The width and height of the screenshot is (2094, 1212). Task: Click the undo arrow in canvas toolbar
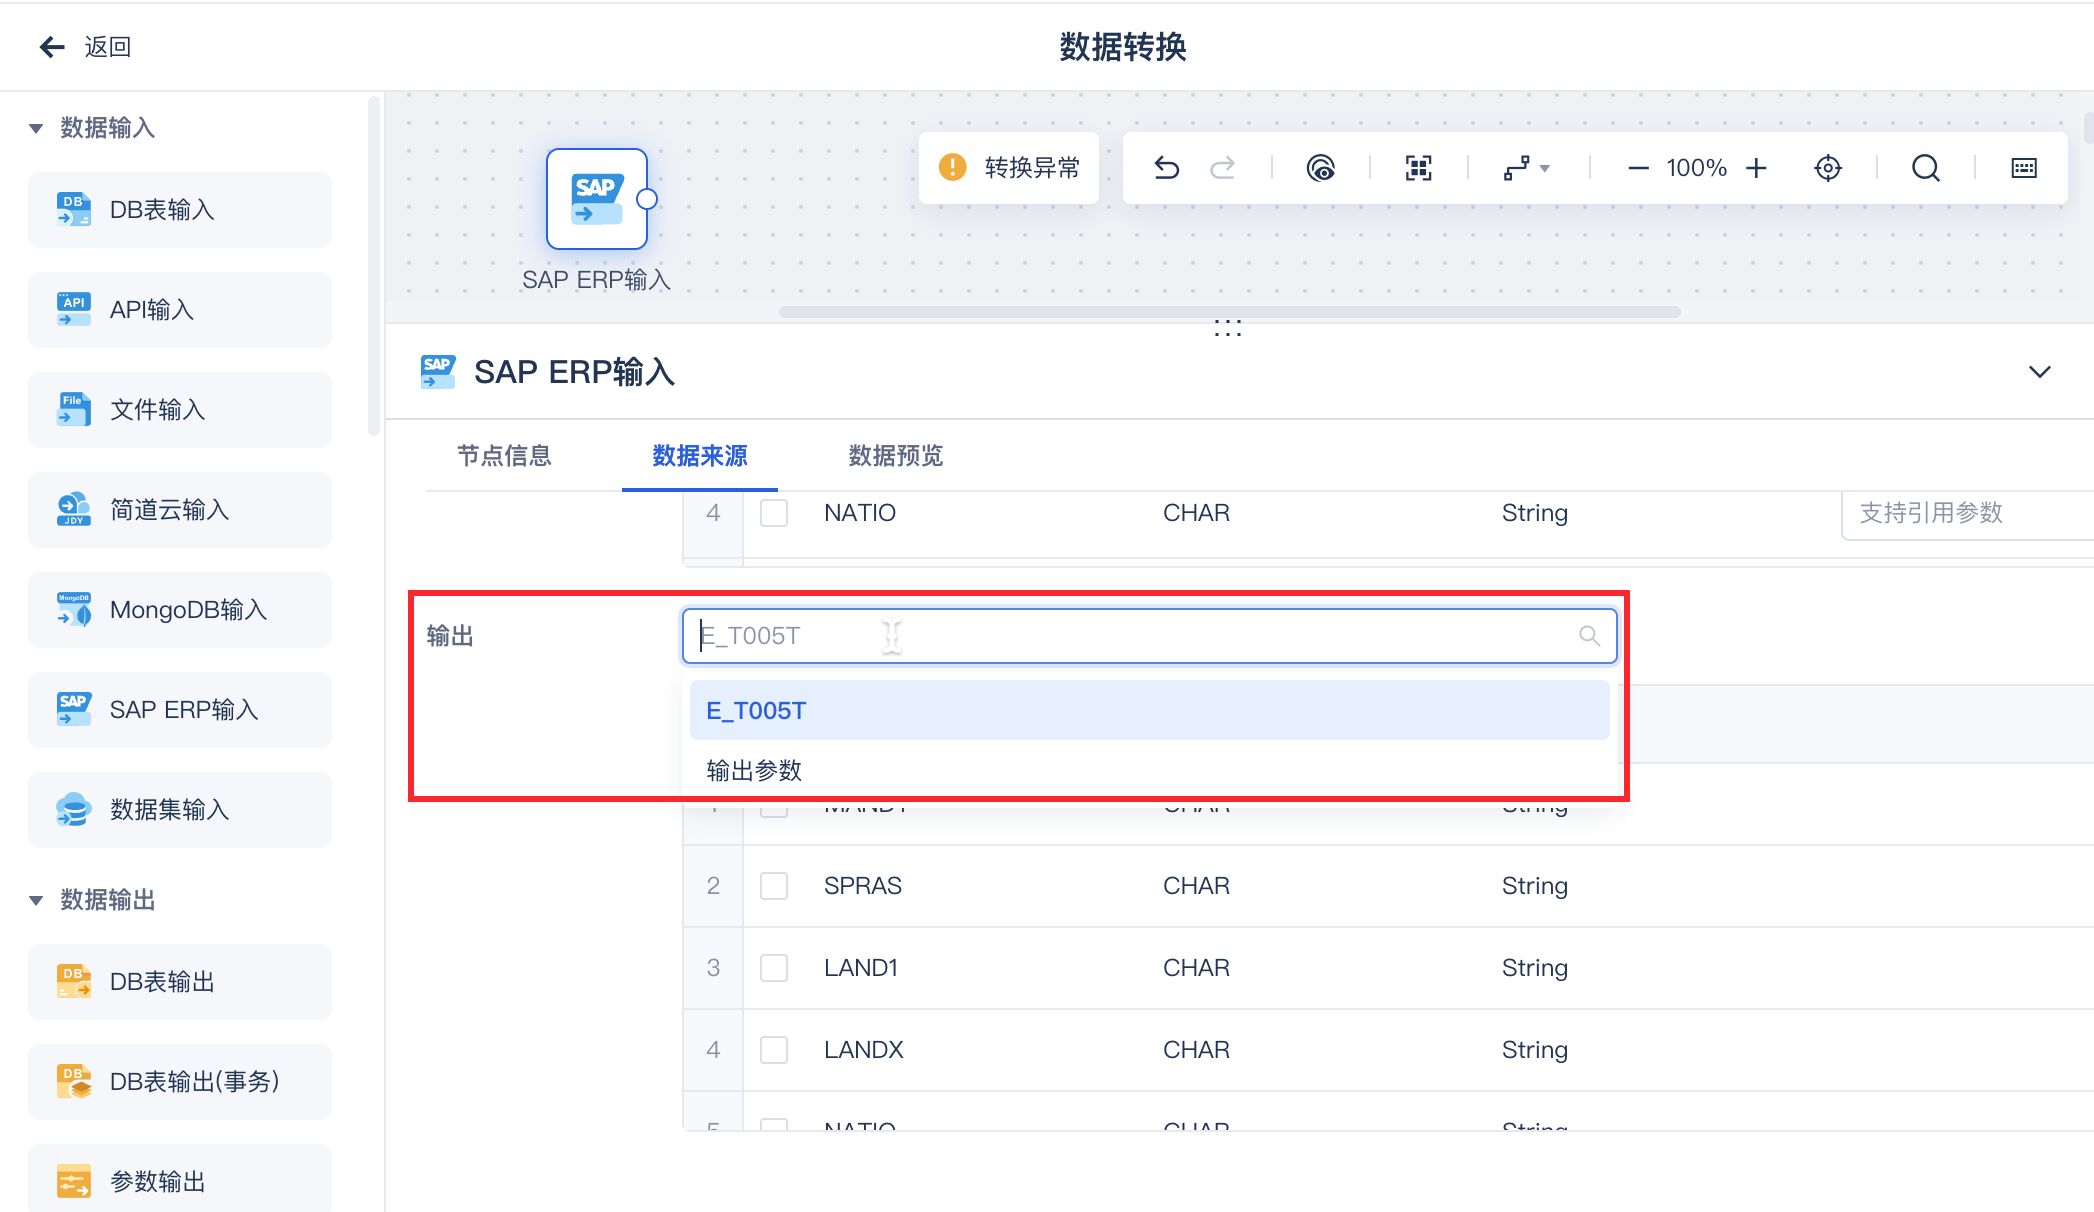pyautogui.click(x=1166, y=168)
